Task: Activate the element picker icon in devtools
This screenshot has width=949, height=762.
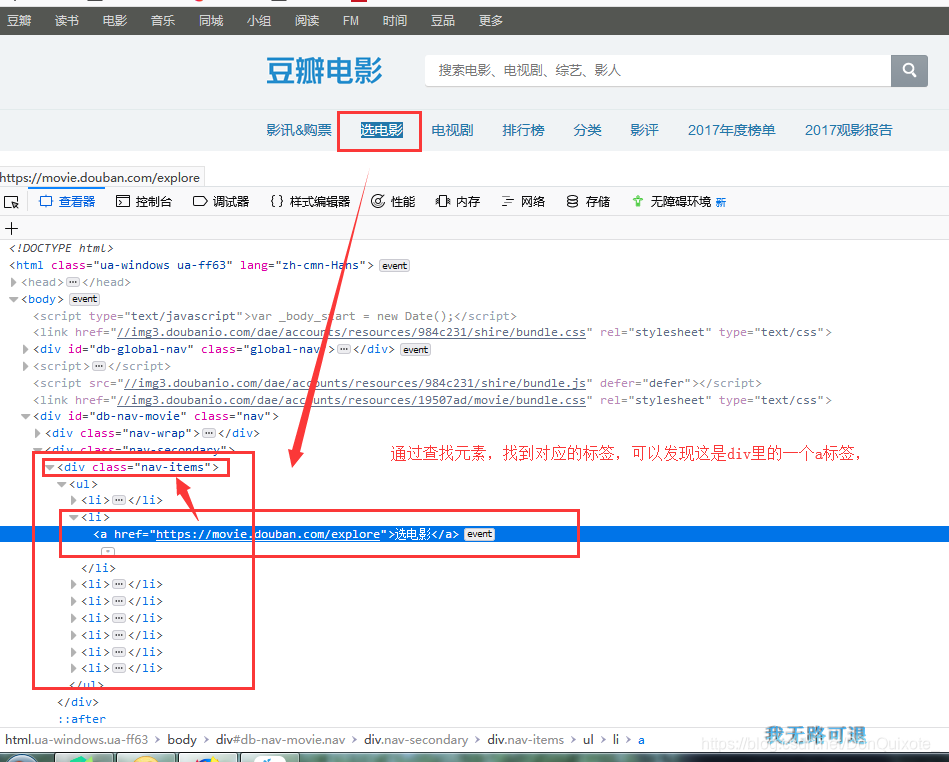Action: (x=11, y=202)
